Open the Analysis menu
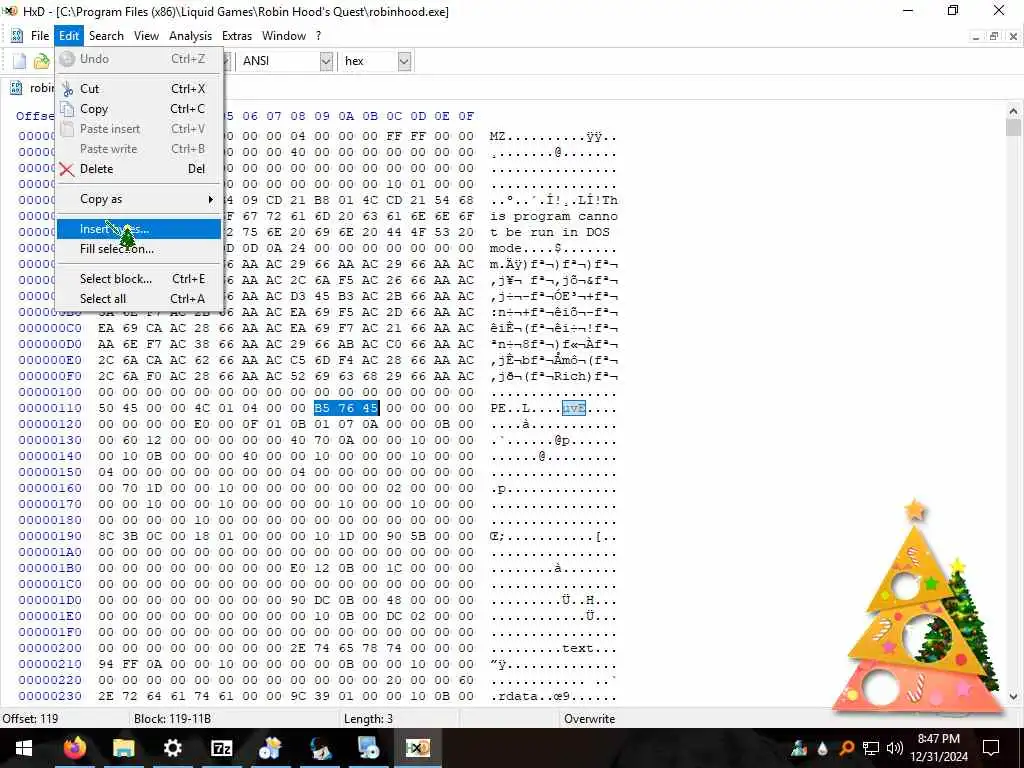 coord(190,36)
